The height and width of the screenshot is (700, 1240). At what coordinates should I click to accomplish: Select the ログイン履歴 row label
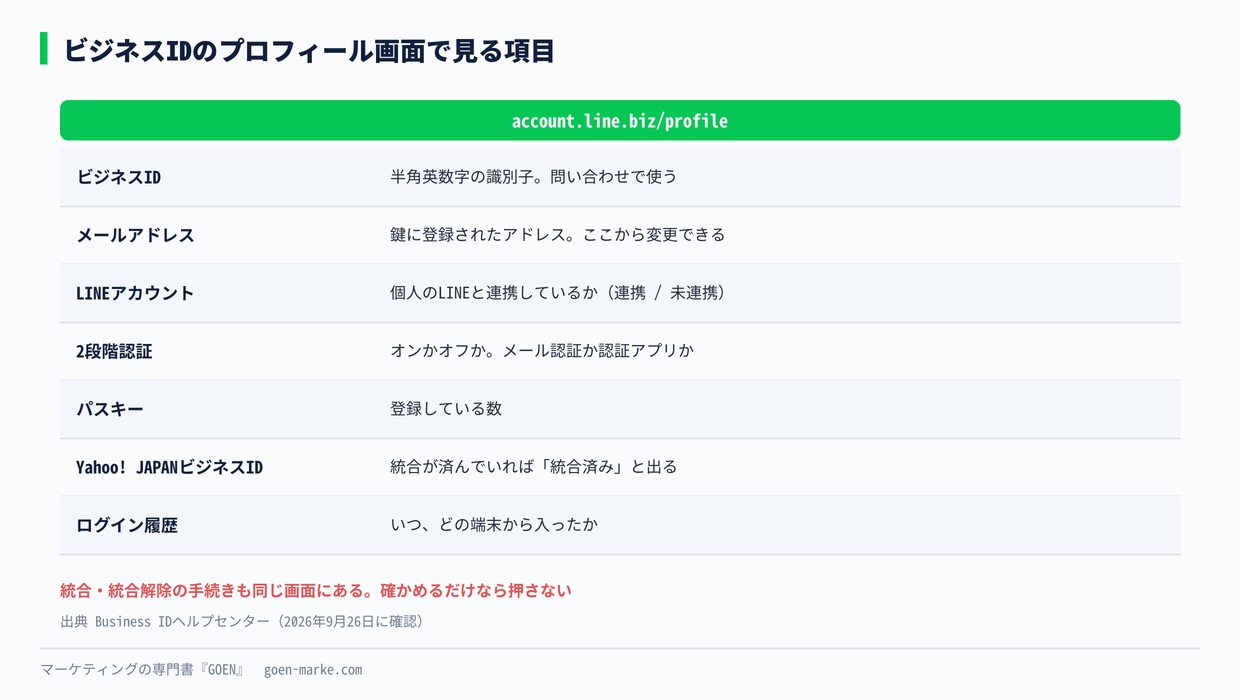click(127, 525)
